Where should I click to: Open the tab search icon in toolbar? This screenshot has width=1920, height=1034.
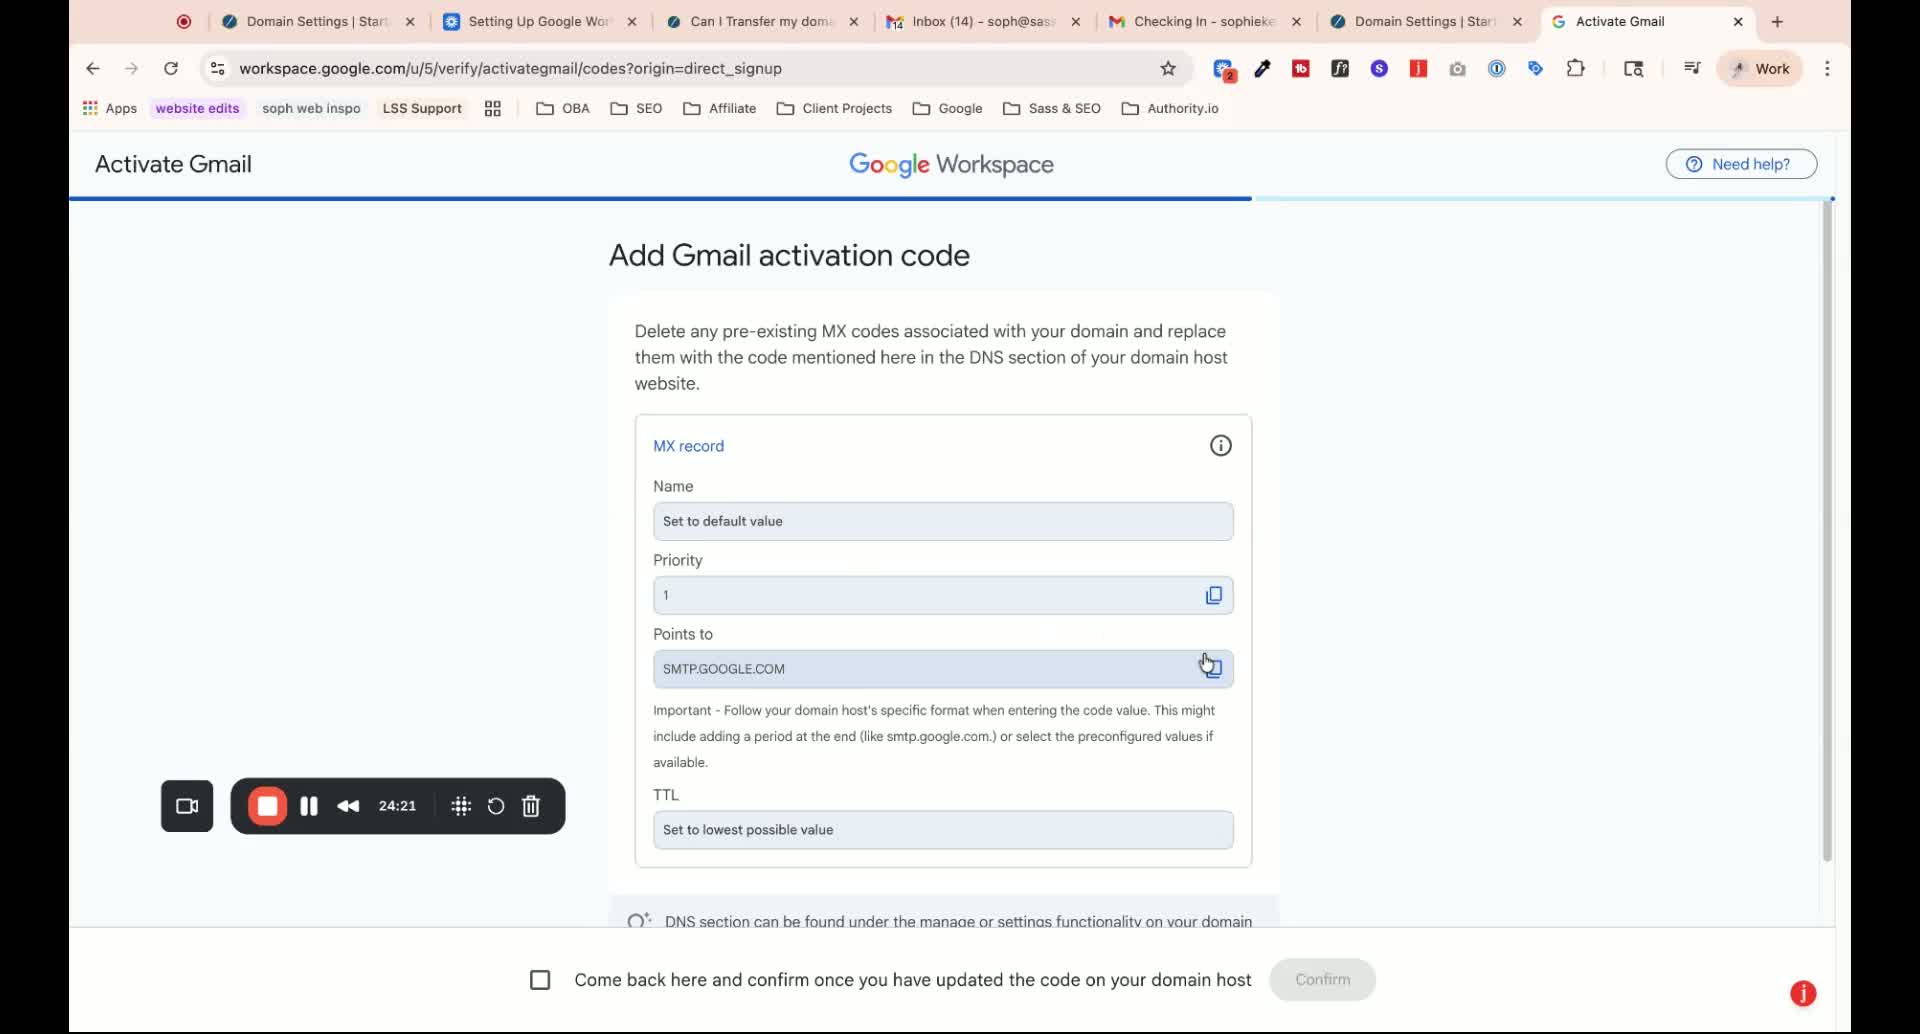pos(1634,69)
